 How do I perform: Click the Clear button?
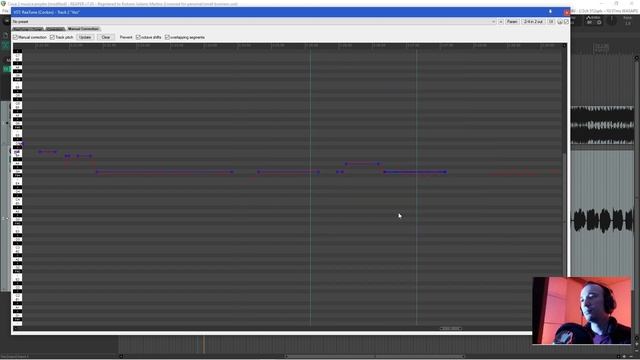tap(106, 37)
